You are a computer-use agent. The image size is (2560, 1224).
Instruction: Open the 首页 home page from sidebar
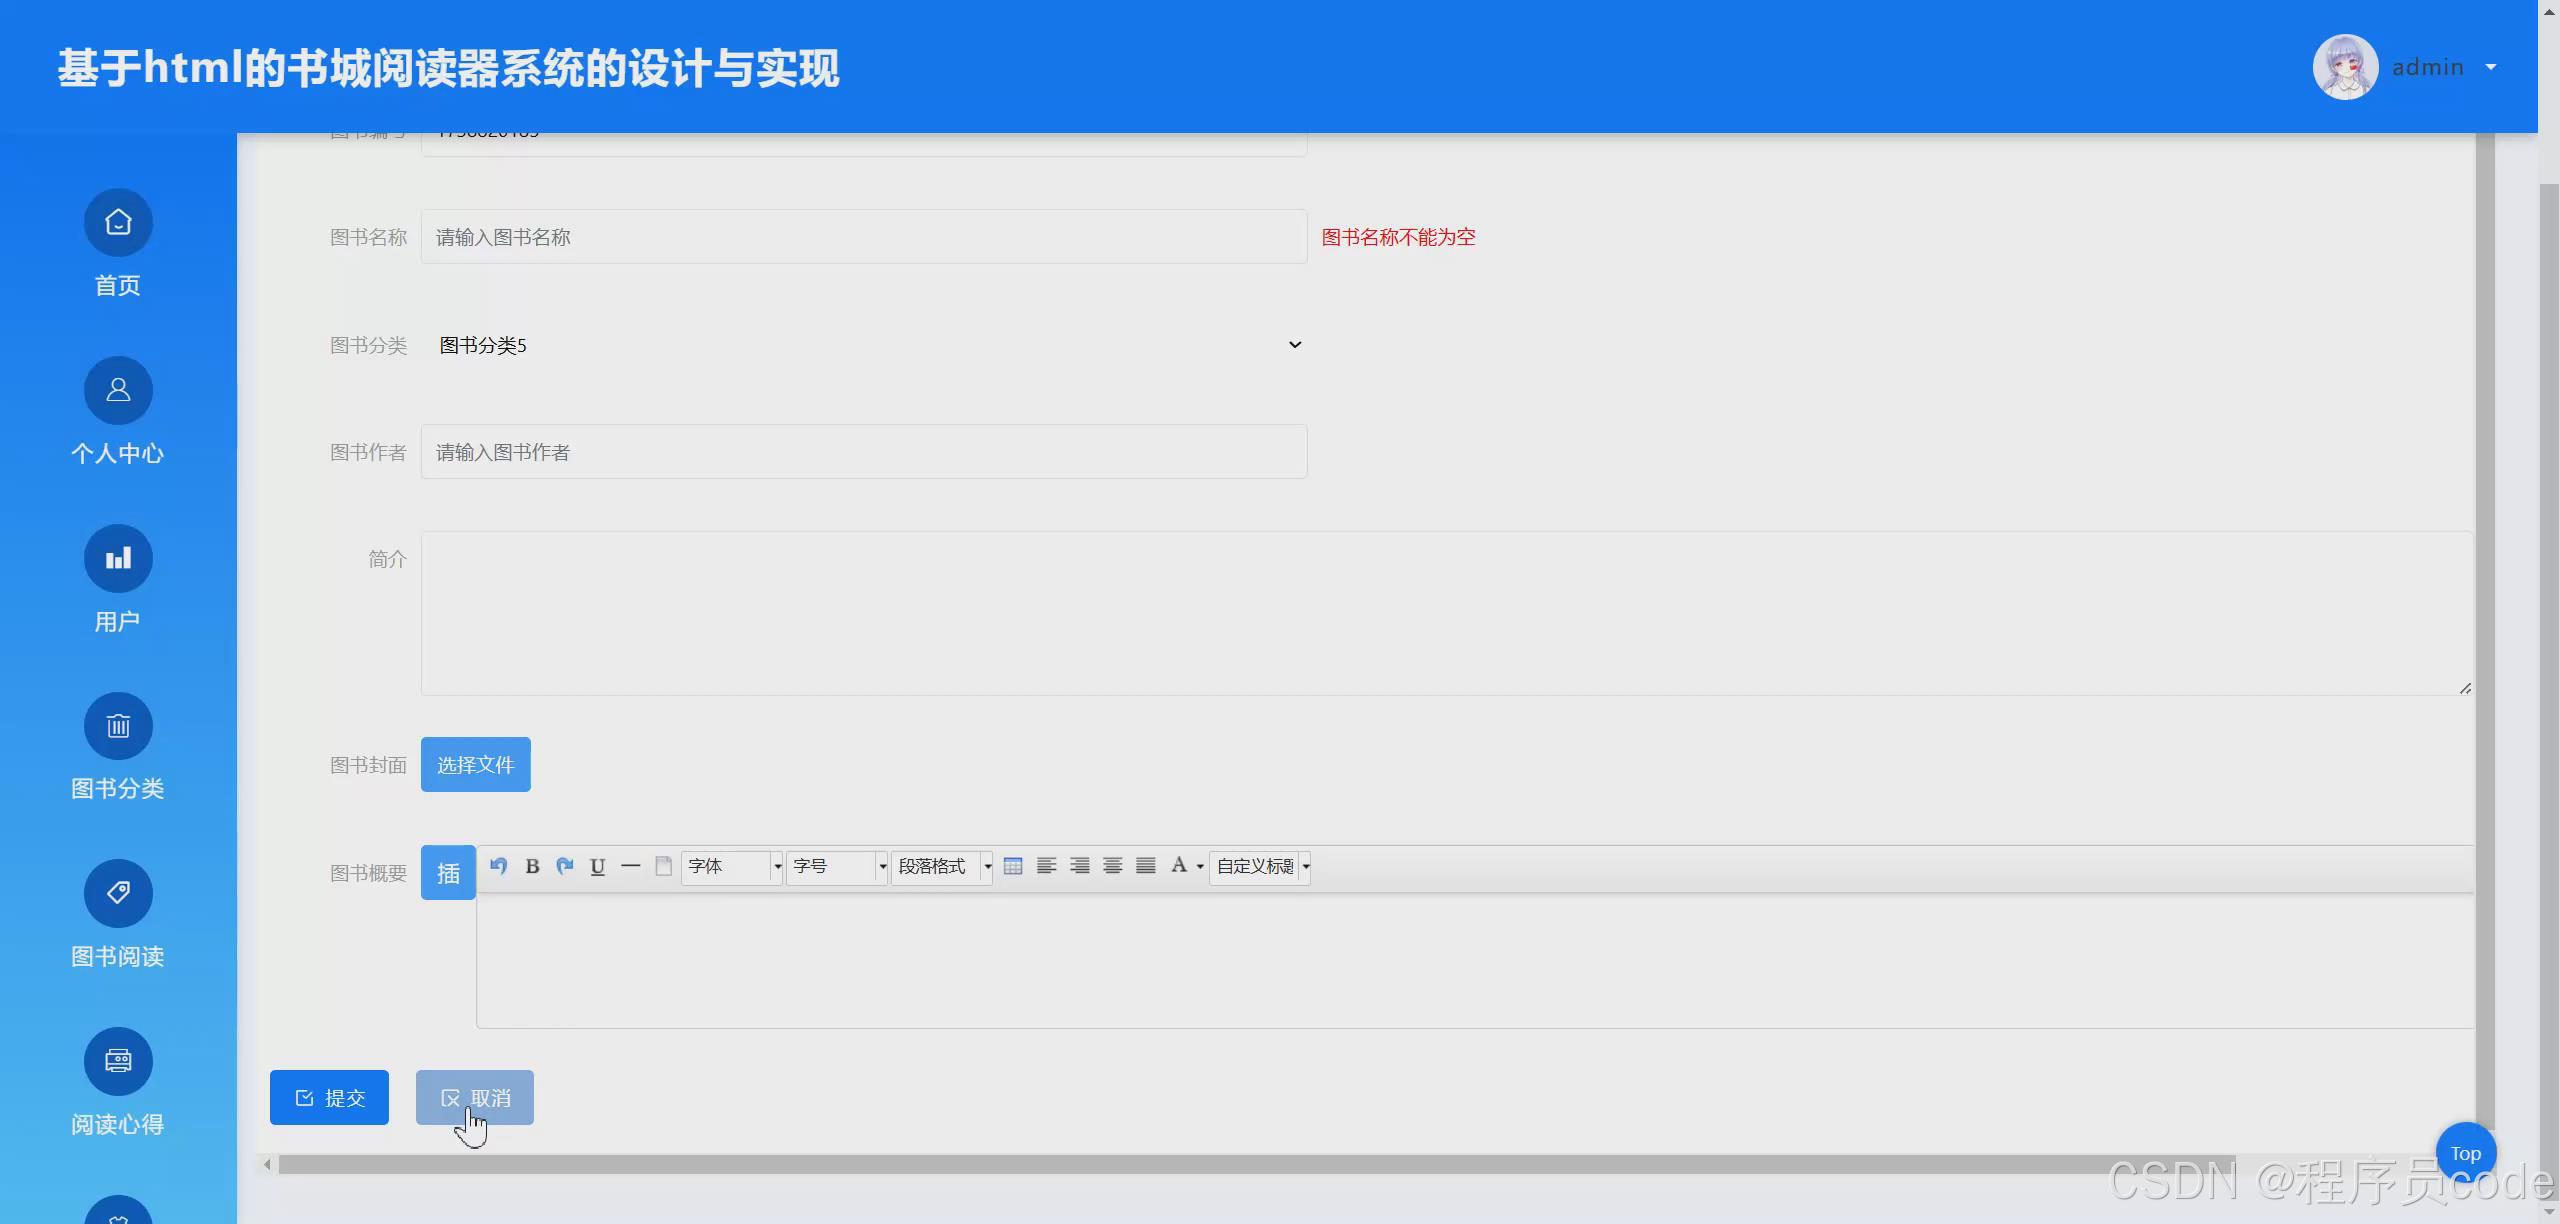tap(117, 245)
